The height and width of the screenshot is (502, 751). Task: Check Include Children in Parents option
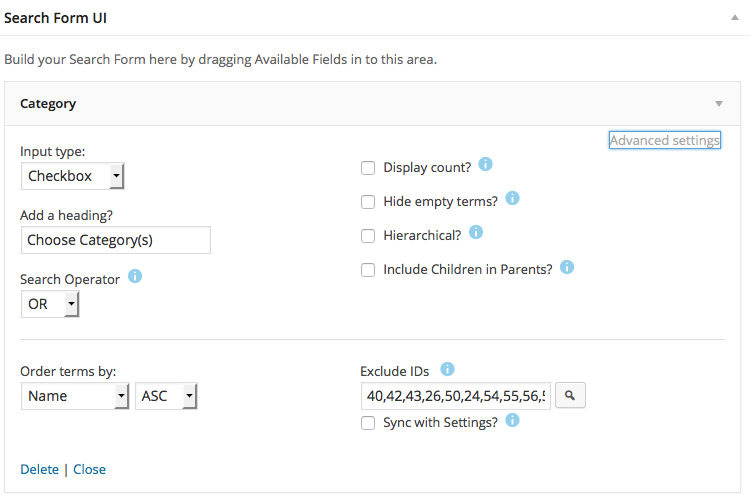coord(368,270)
